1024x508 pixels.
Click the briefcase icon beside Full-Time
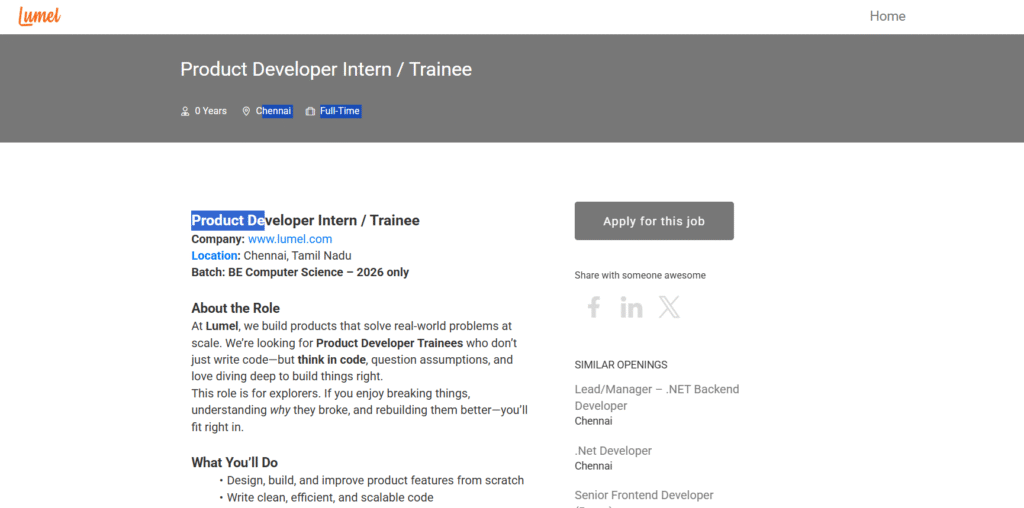coord(310,111)
